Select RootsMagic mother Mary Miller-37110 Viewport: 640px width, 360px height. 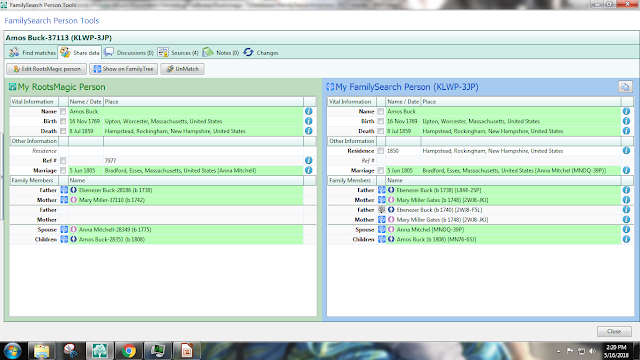point(112,200)
